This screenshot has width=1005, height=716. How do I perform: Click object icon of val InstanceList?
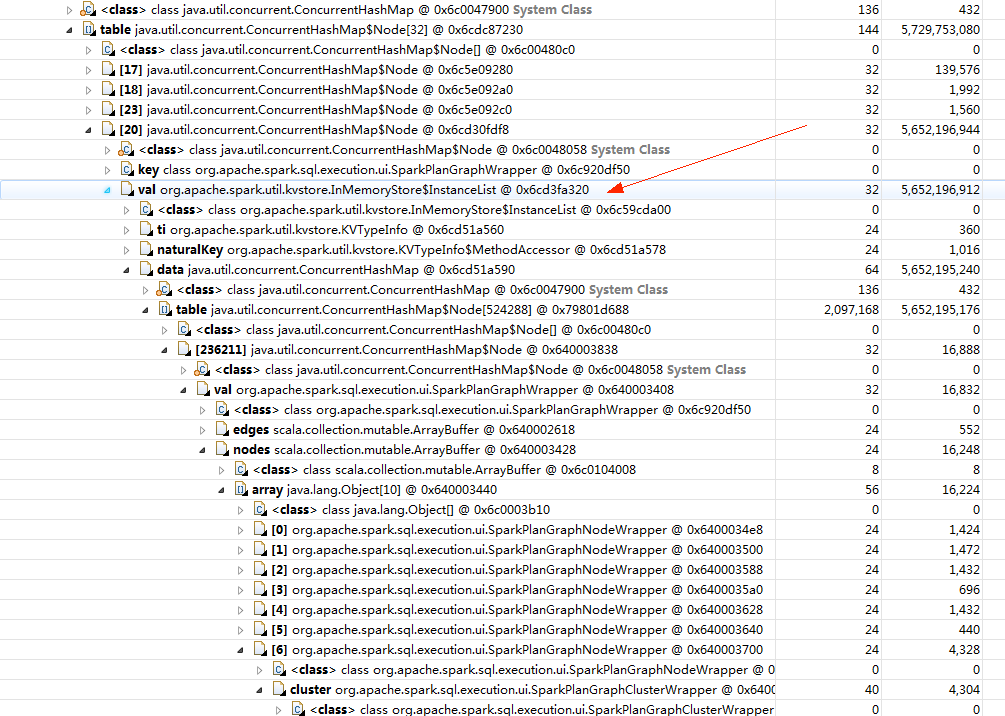[x=127, y=190]
